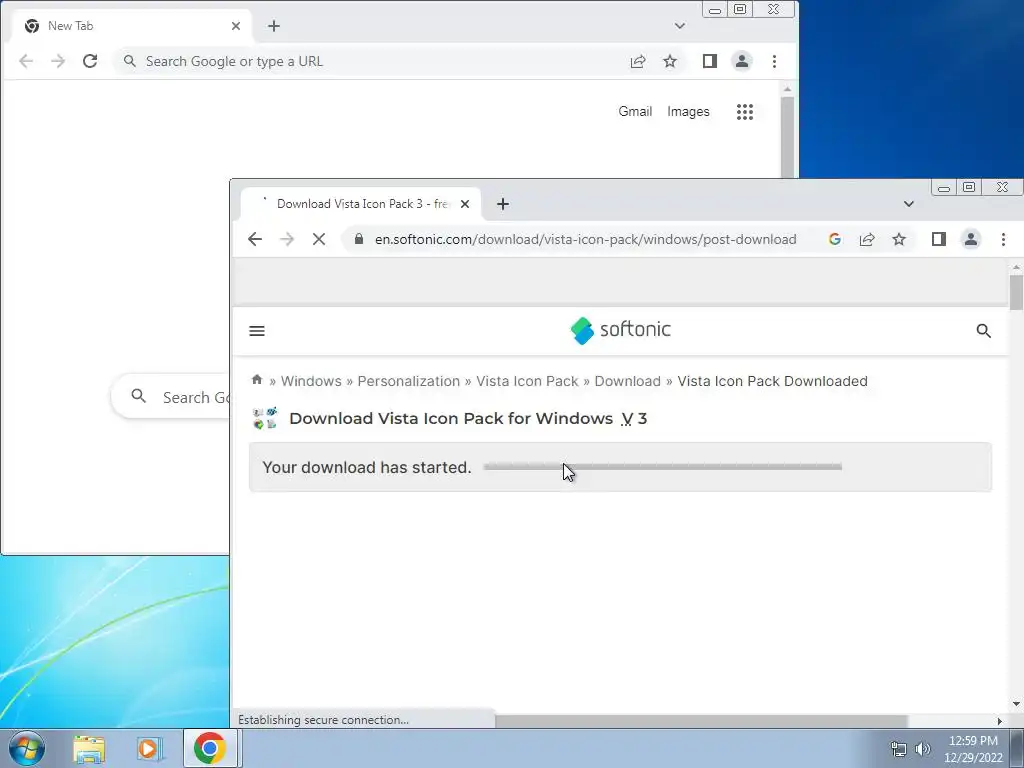This screenshot has height=768, width=1024.
Task: Open clock showing 12:59 PM
Action: tap(973, 749)
